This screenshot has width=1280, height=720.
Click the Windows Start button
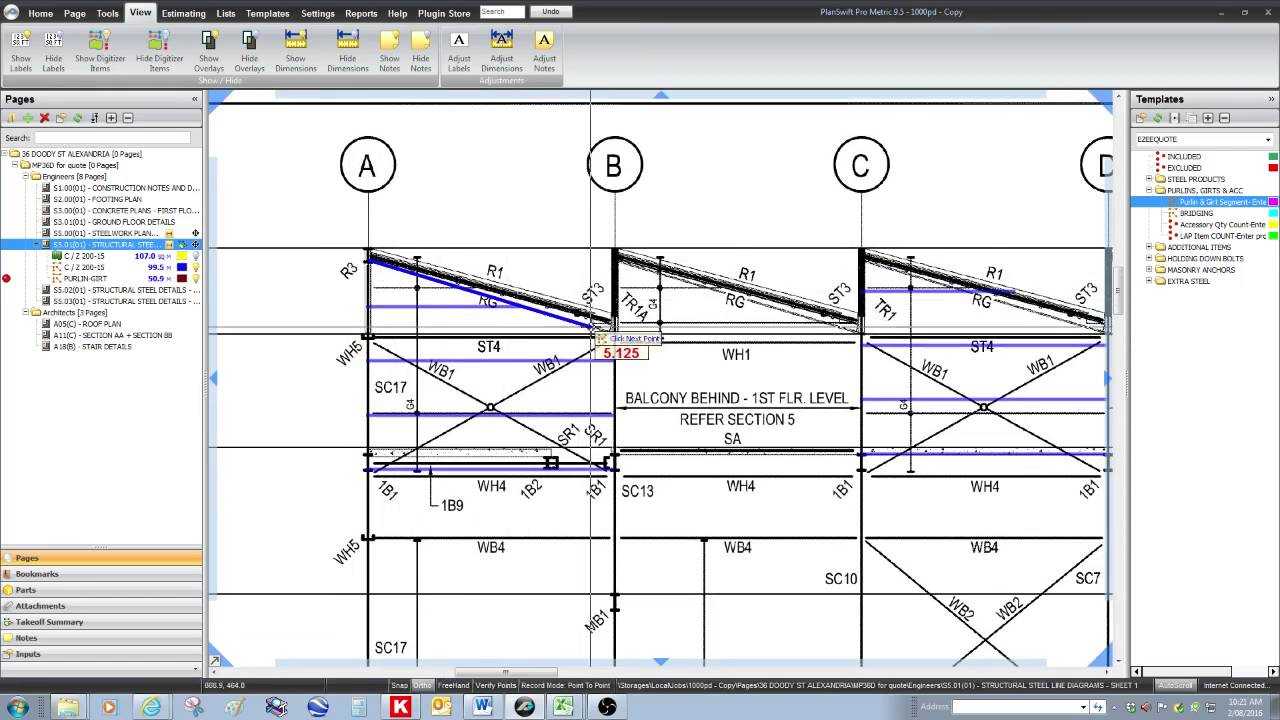(x=19, y=706)
